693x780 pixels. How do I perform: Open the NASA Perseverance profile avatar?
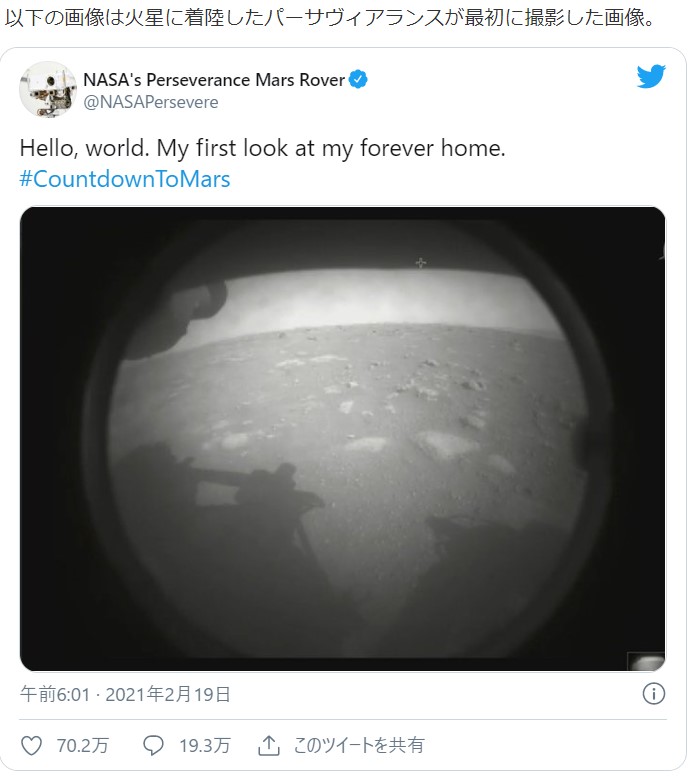pyautogui.click(x=48, y=90)
